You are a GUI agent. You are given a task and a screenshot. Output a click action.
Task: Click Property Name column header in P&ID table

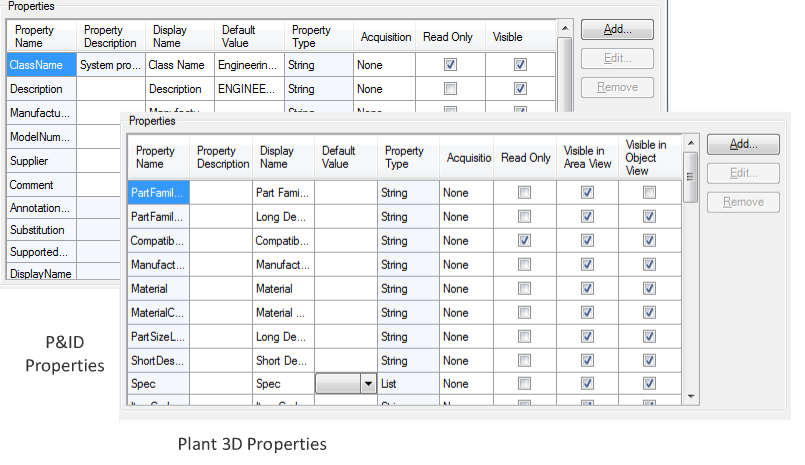[x=42, y=36]
